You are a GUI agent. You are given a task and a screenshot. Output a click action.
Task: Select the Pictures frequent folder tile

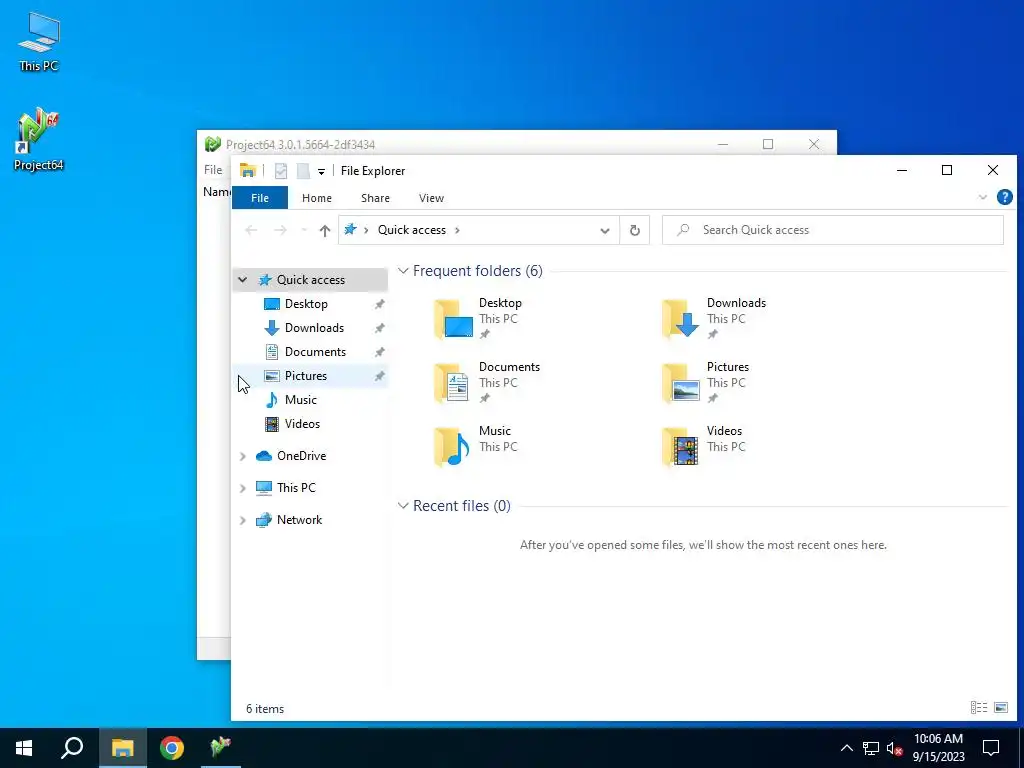[x=705, y=383]
